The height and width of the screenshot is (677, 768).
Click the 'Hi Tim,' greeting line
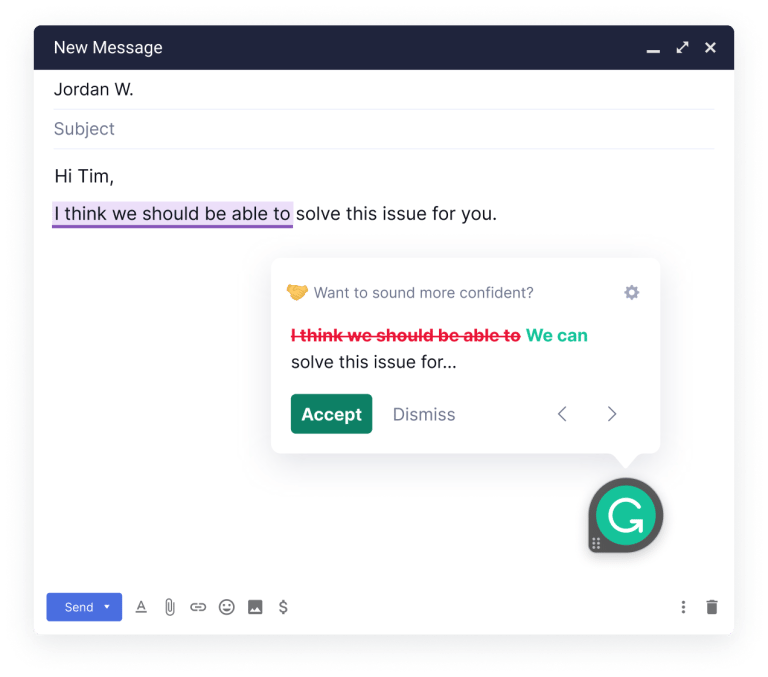point(84,176)
